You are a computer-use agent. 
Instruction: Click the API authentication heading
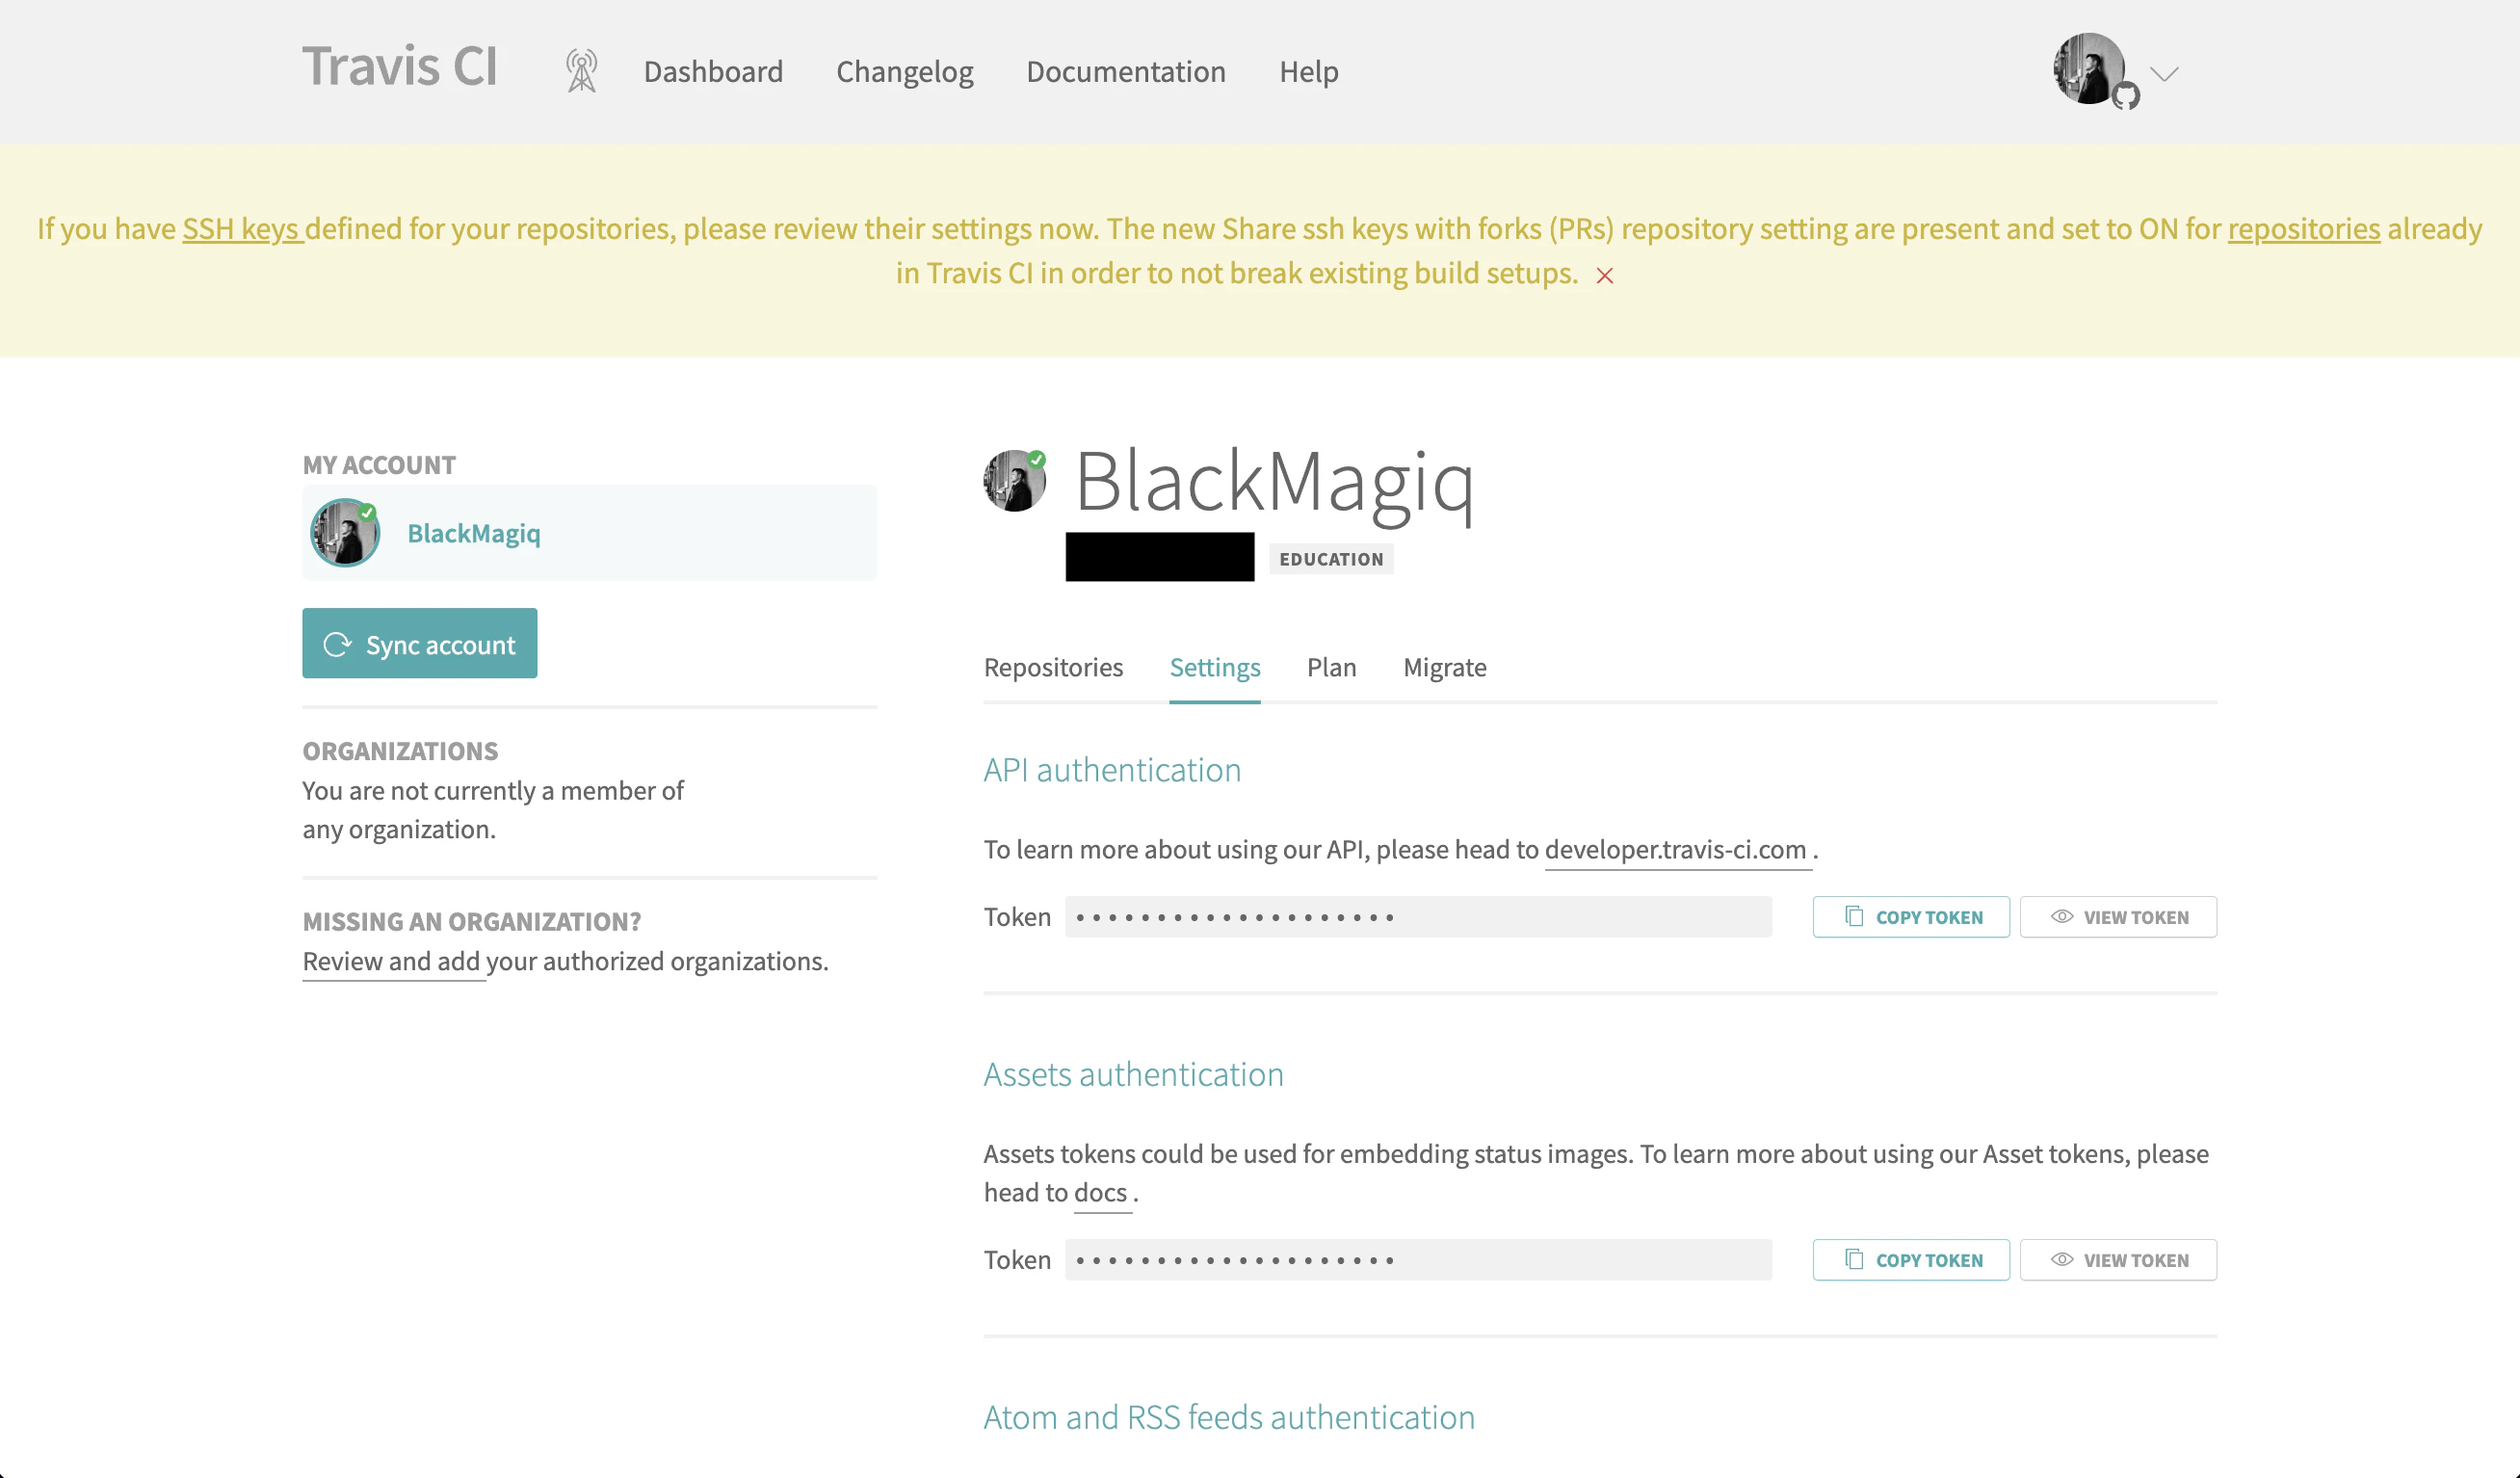(x=1112, y=770)
